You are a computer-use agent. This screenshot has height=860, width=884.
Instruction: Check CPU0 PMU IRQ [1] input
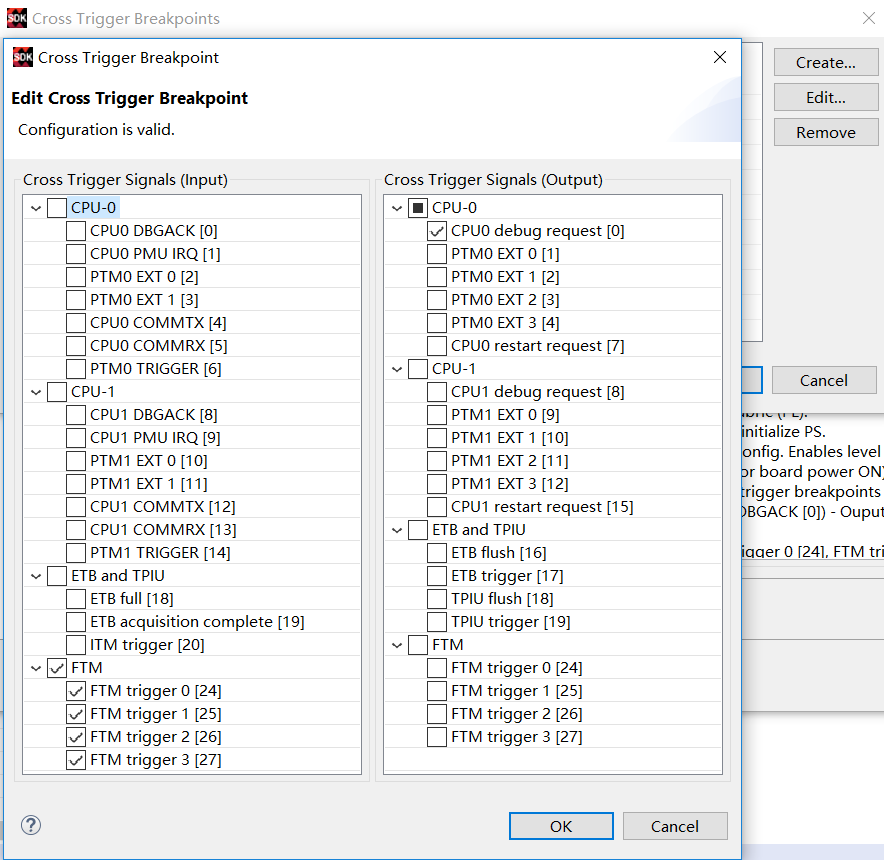76,254
